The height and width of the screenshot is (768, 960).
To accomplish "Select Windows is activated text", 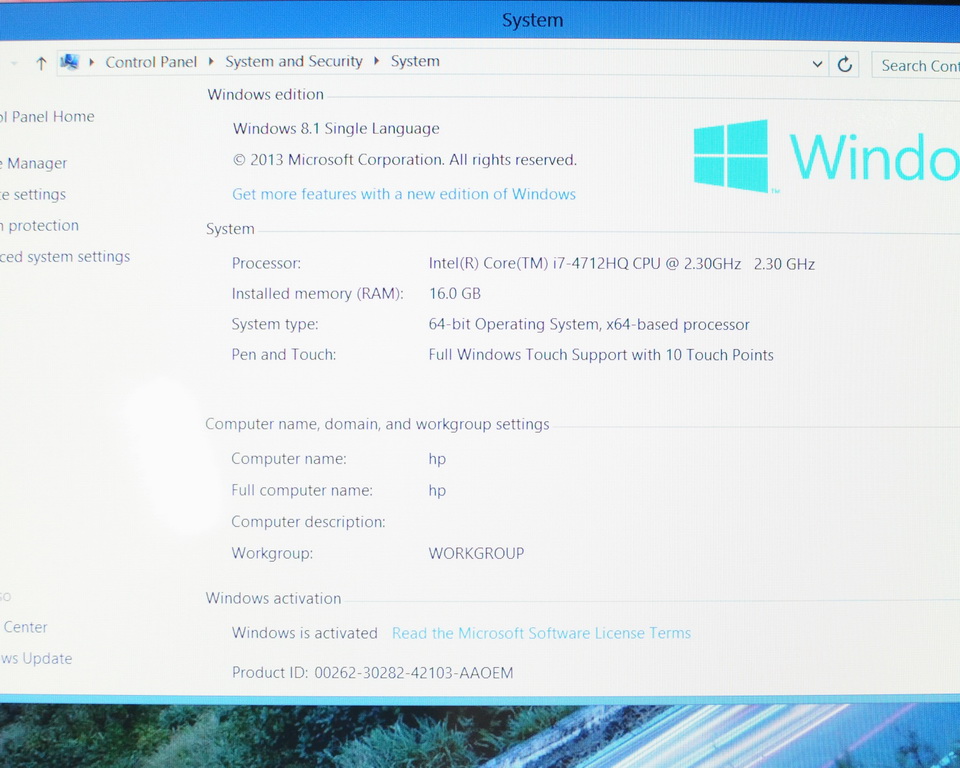I will pos(305,633).
